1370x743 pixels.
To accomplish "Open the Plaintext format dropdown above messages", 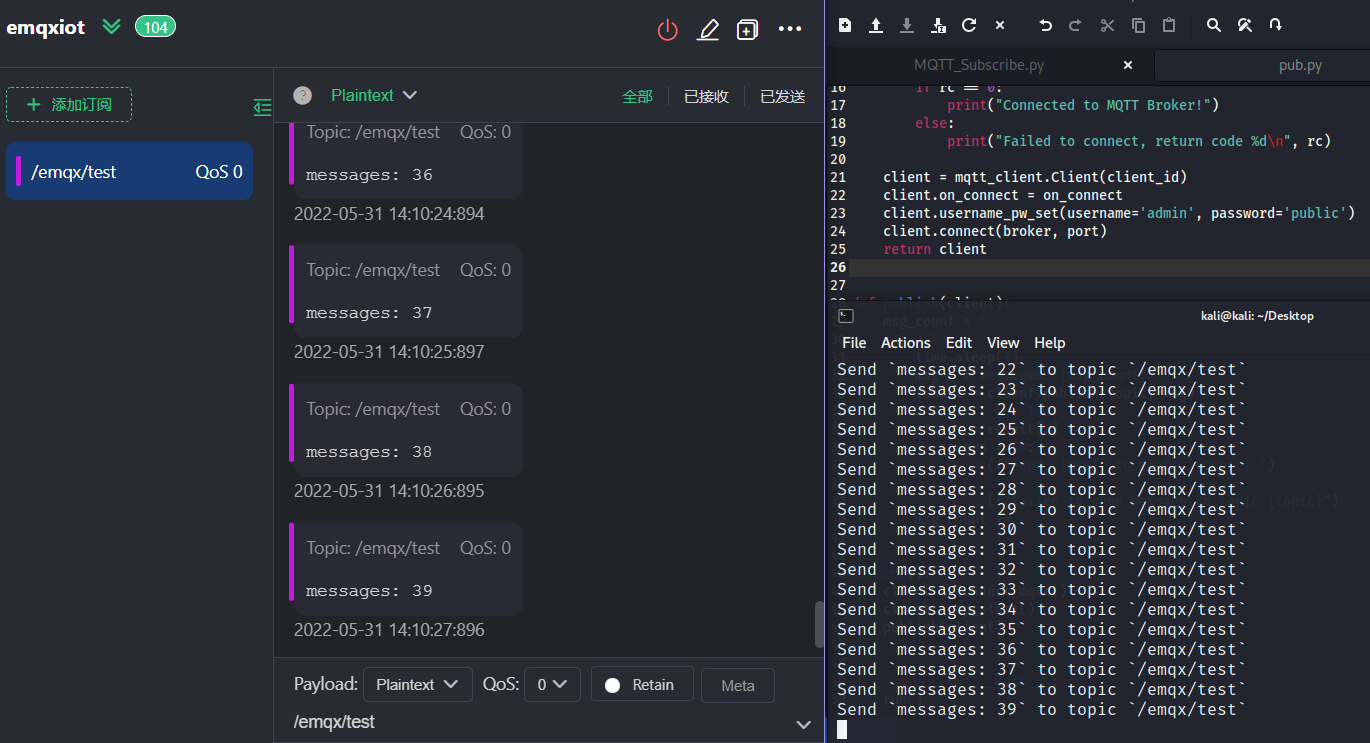I will [374, 95].
